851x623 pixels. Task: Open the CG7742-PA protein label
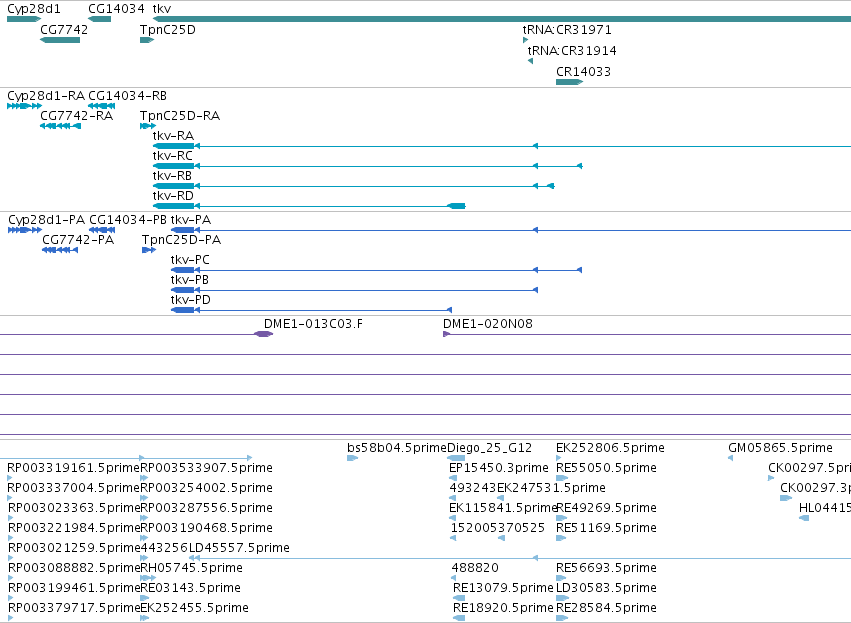[x=78, y=240]
